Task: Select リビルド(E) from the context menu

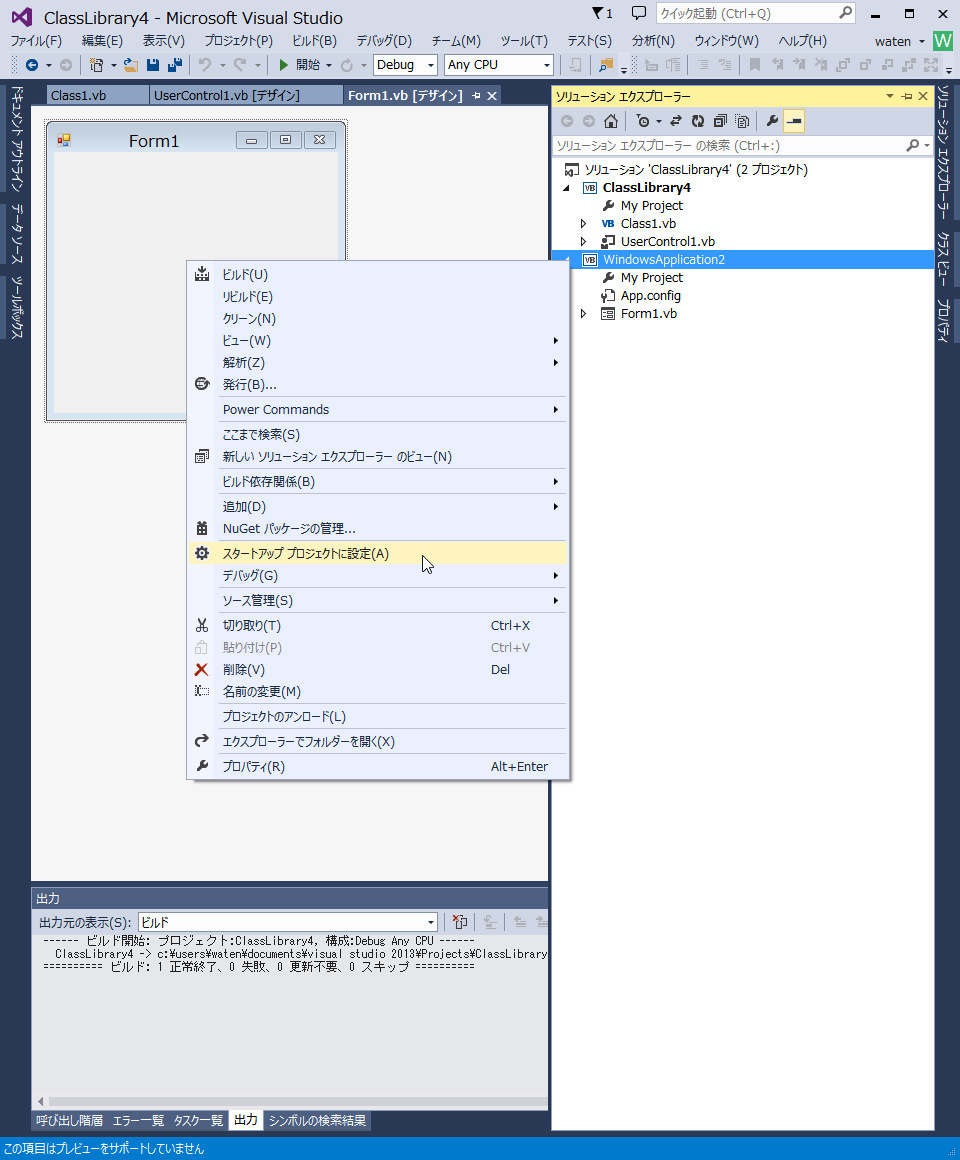Action: click(378, 297)
